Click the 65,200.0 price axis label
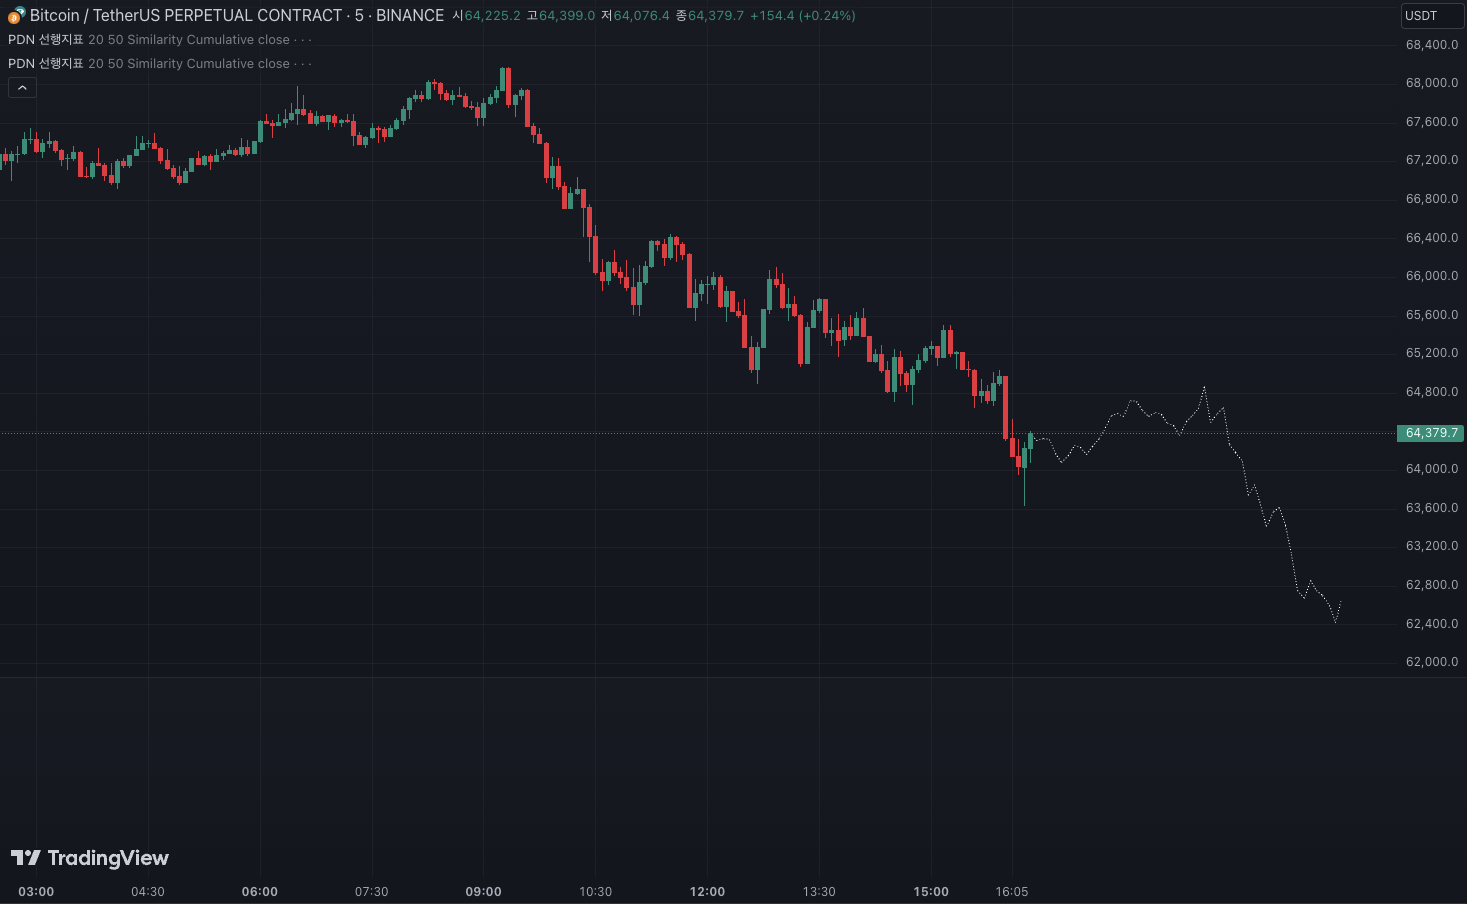The image size is (1467, 904). (x=1432, y=353)
